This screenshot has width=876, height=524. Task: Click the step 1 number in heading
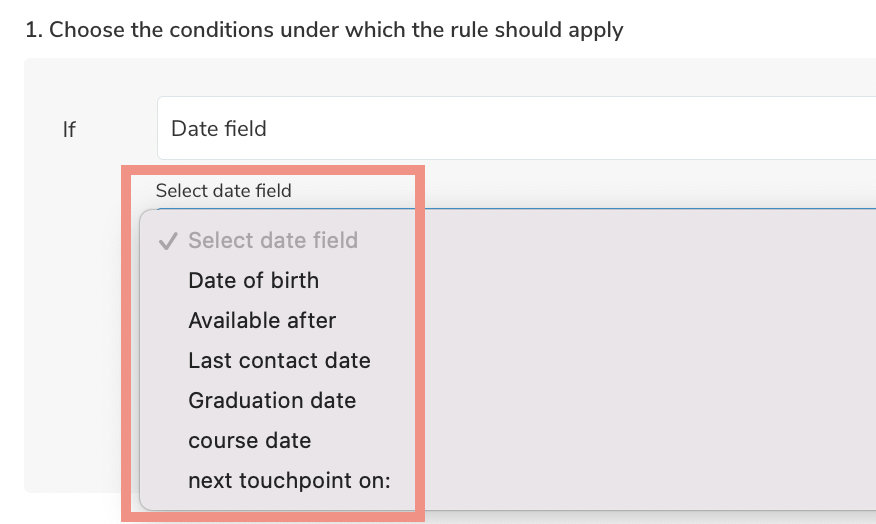pyautogui.click(x=32, y=30)
